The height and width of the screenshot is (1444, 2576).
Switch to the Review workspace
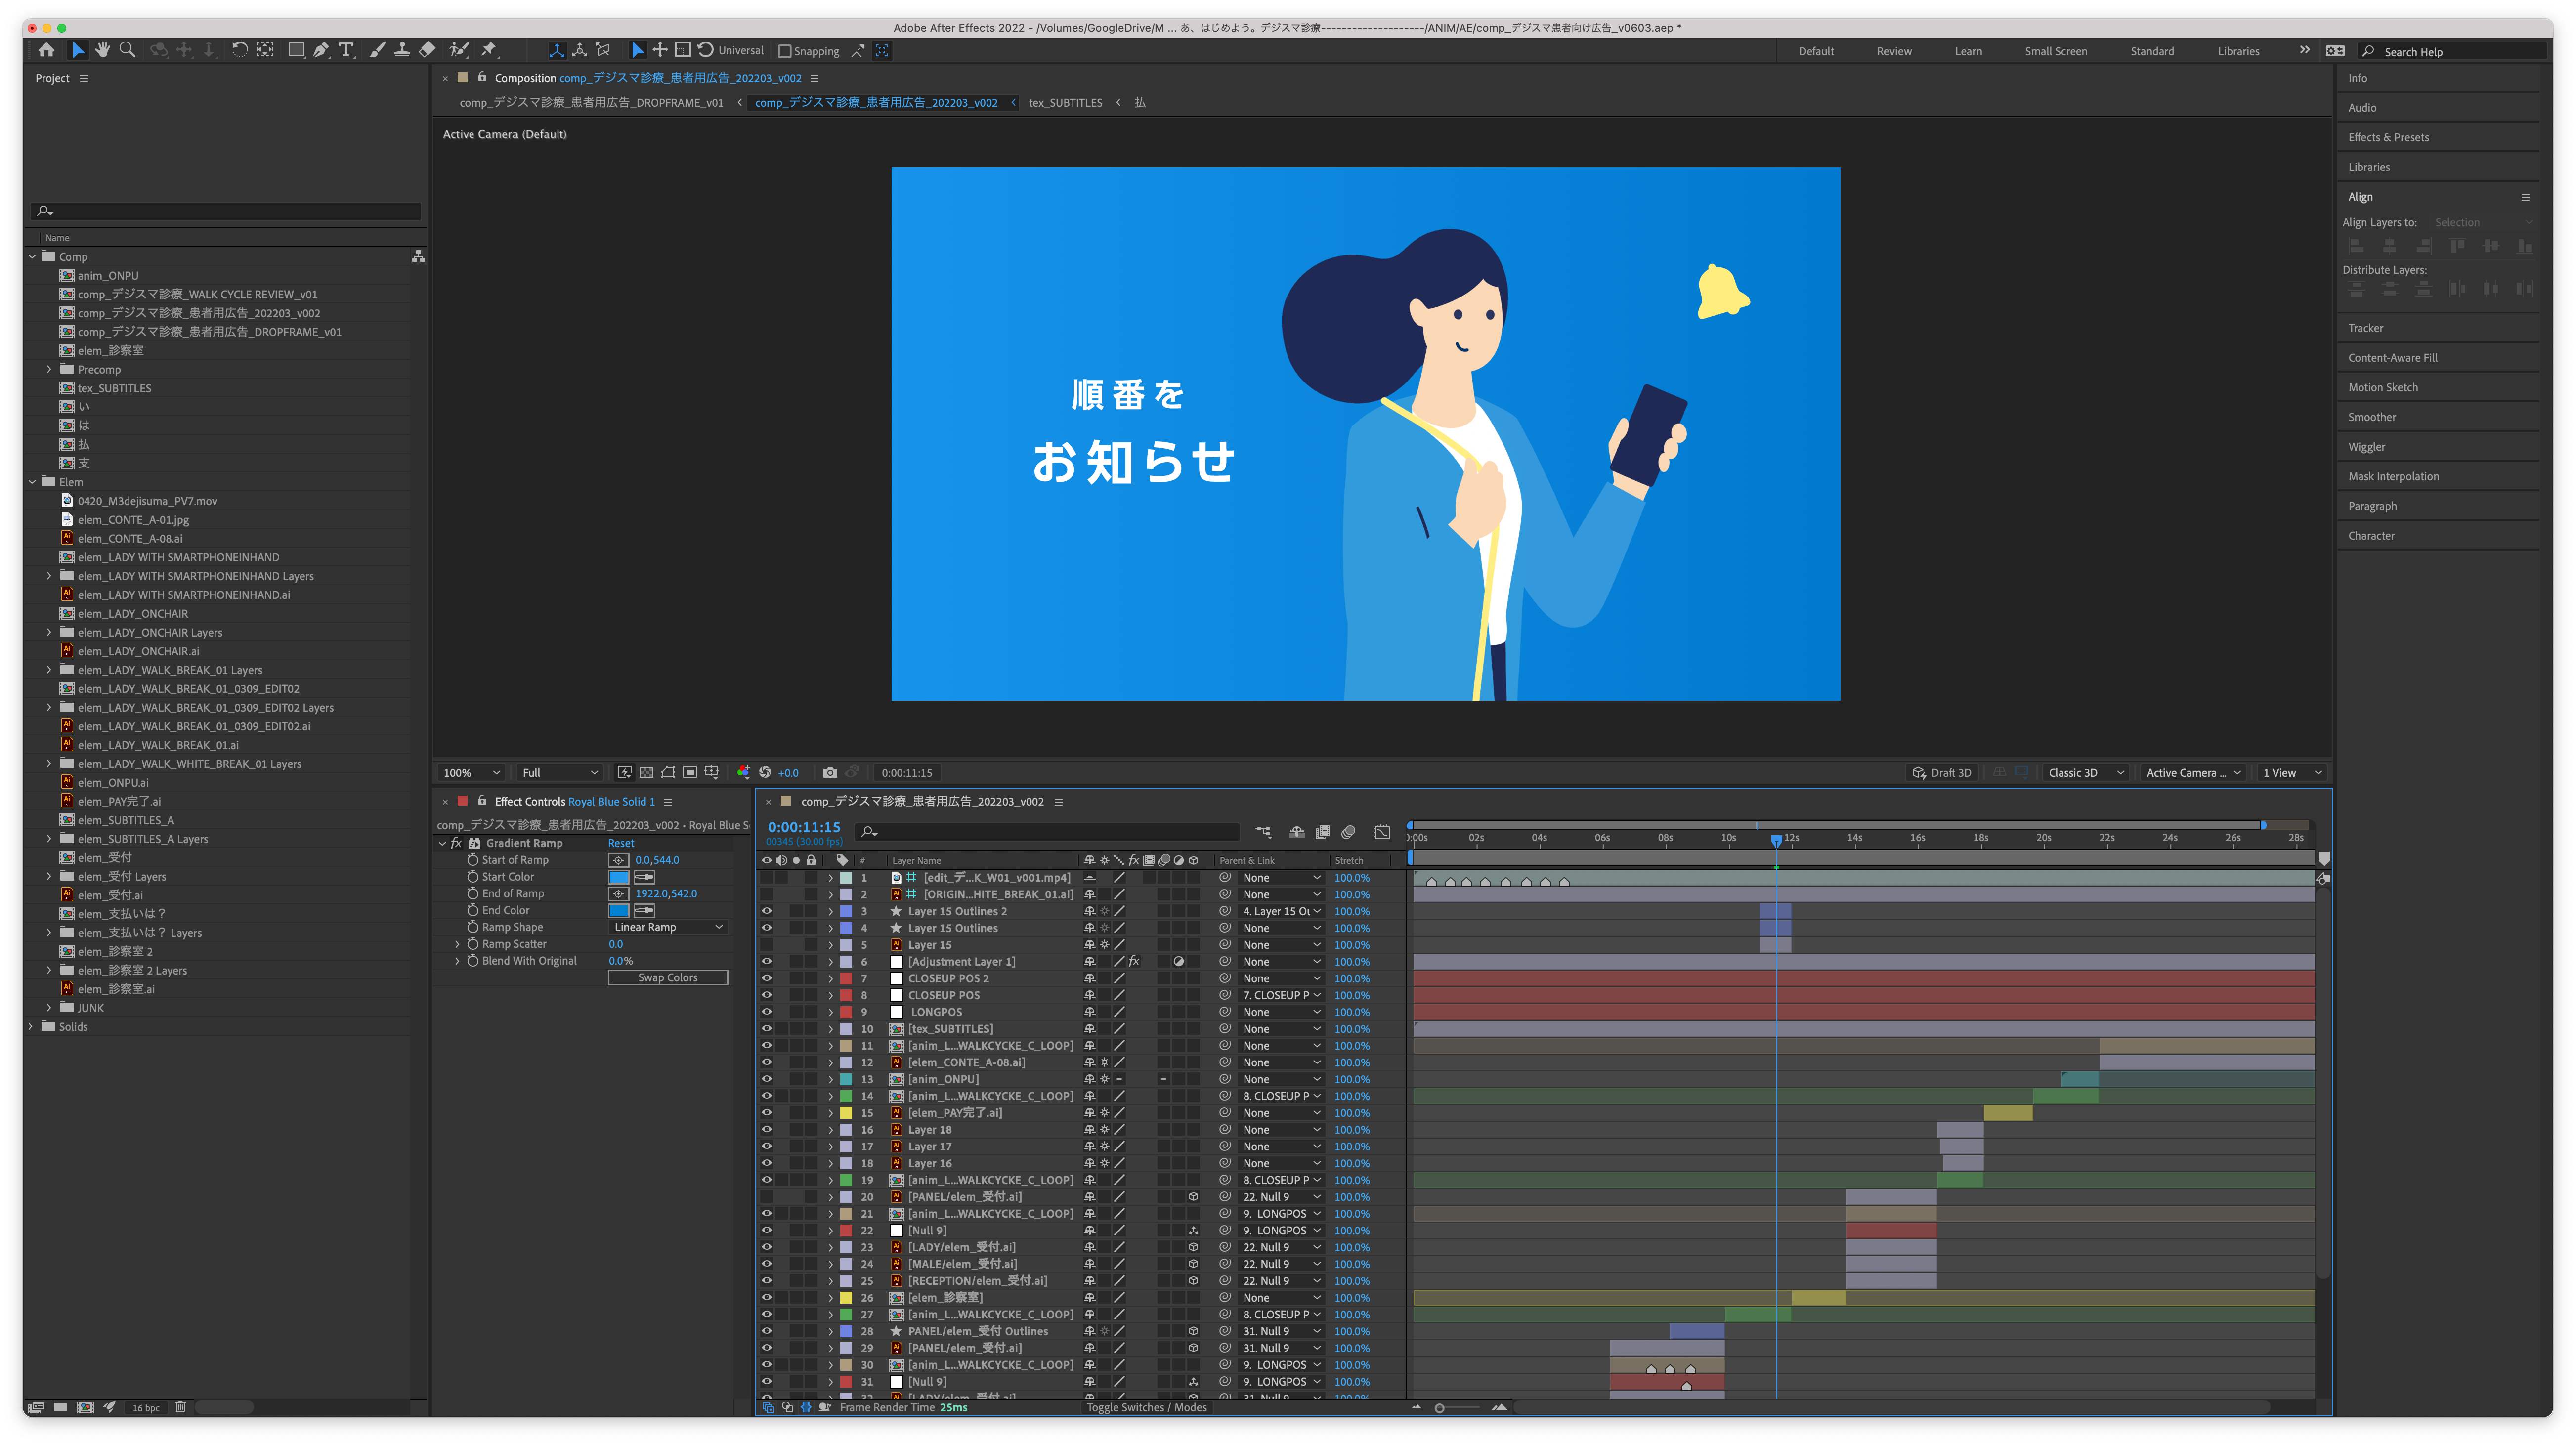[x=1894, y=52]
